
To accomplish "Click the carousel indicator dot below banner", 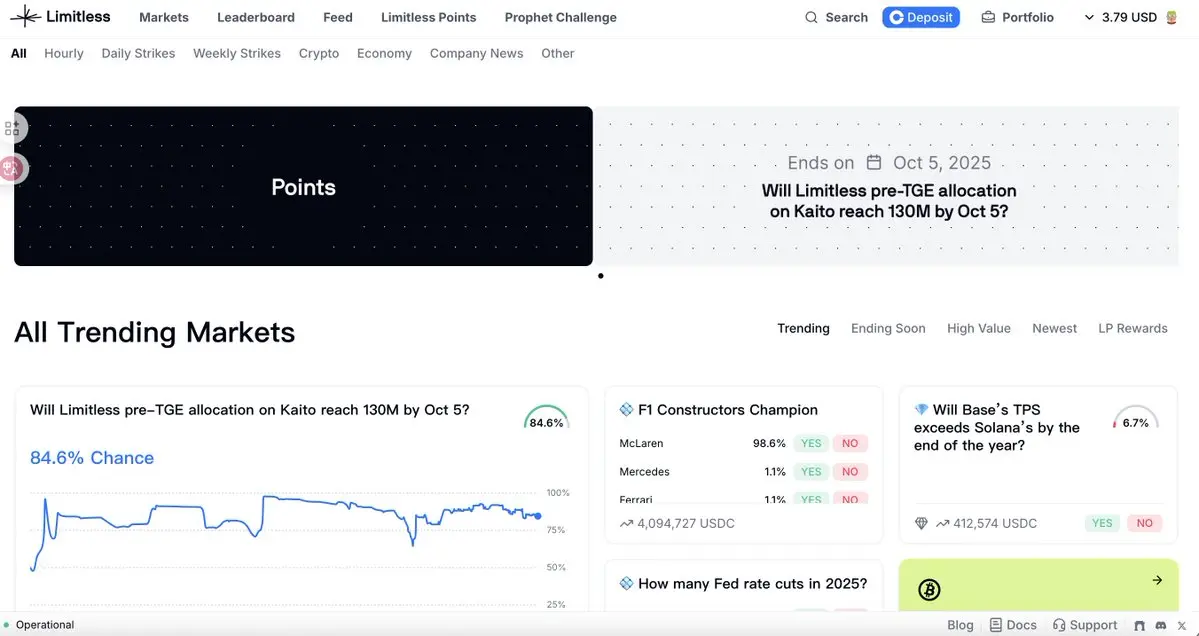I will pos(601,276).
